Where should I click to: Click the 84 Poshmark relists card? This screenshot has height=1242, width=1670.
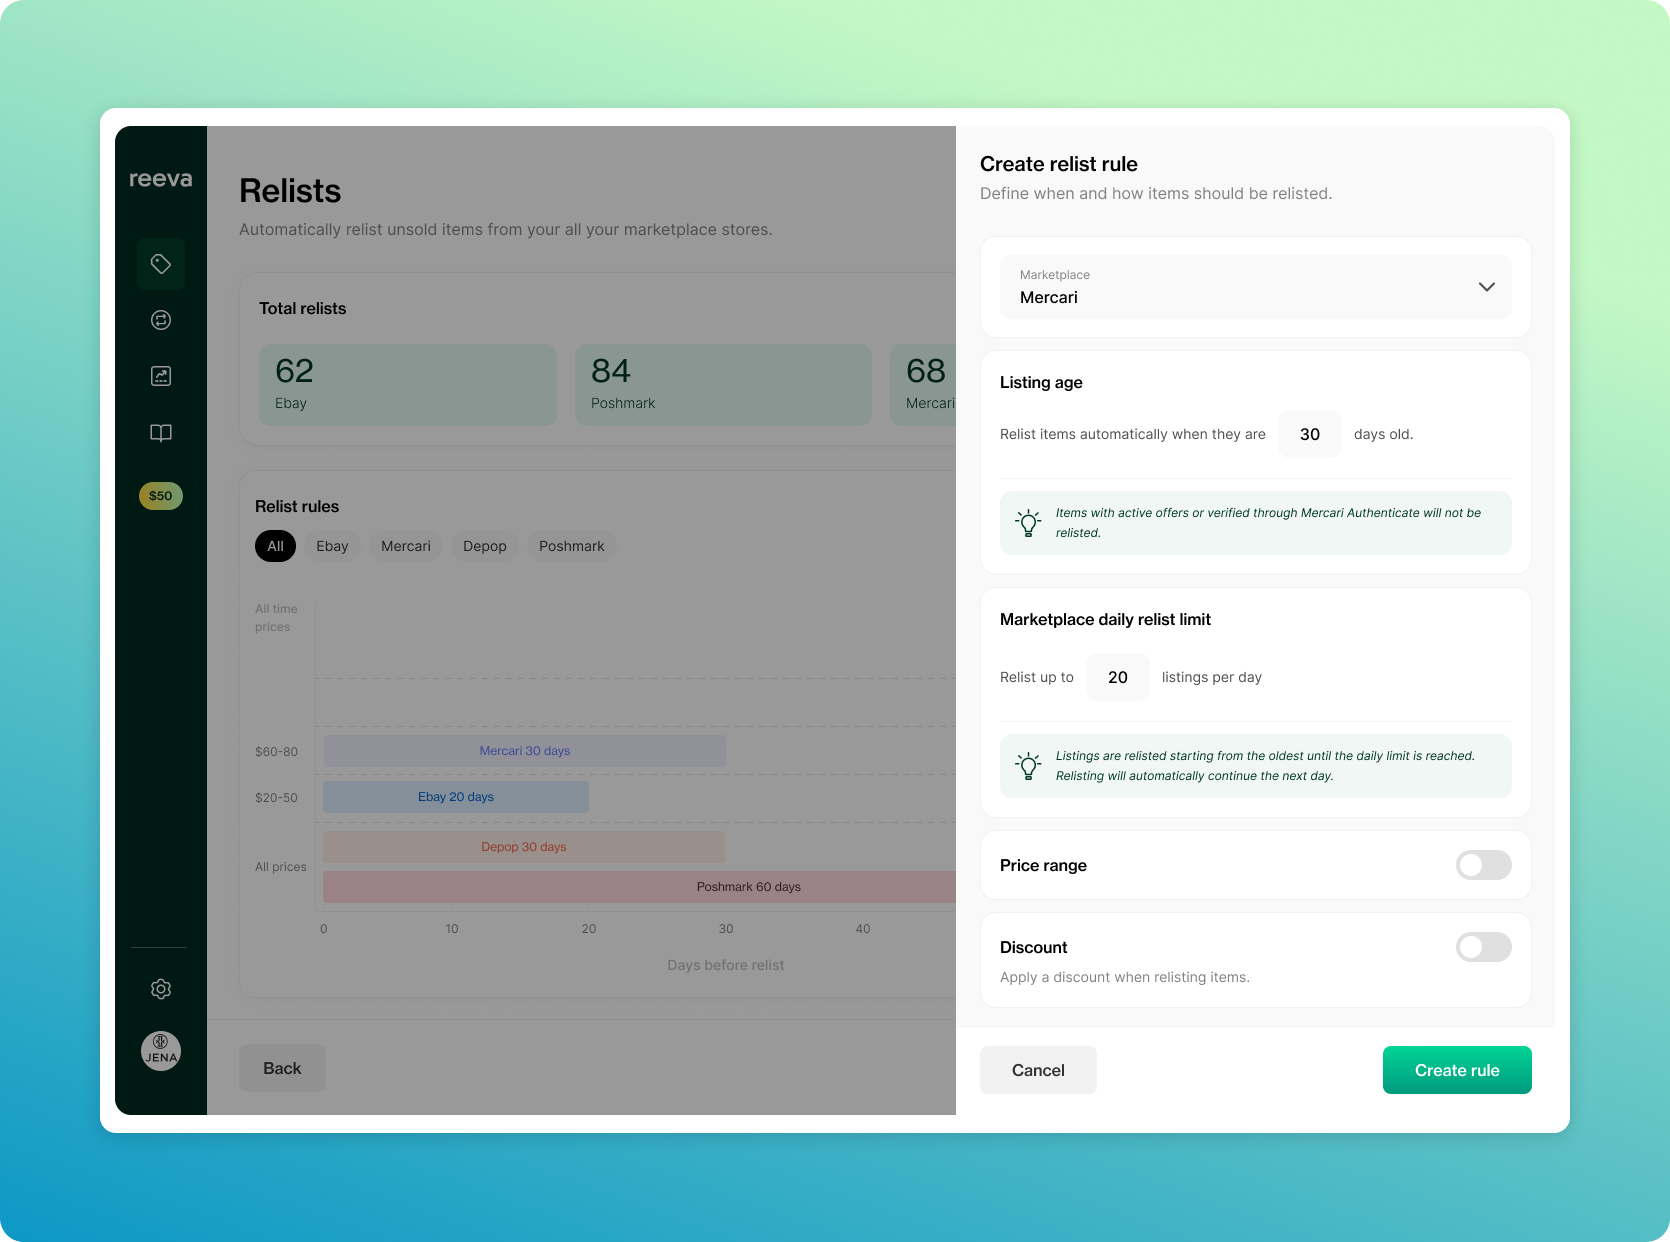[x=723, y=385]
